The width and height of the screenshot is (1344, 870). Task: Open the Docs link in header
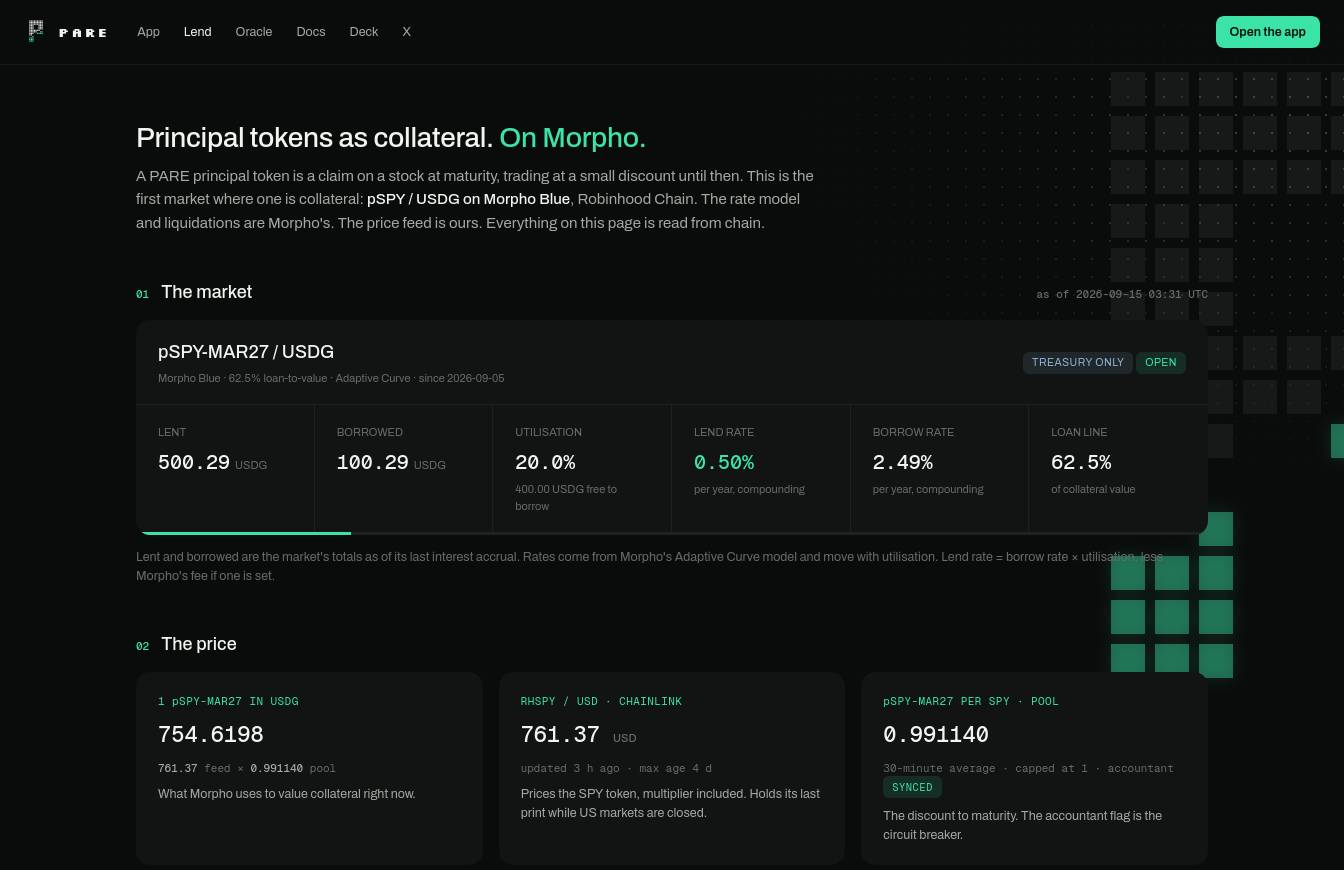pos(311,32)
